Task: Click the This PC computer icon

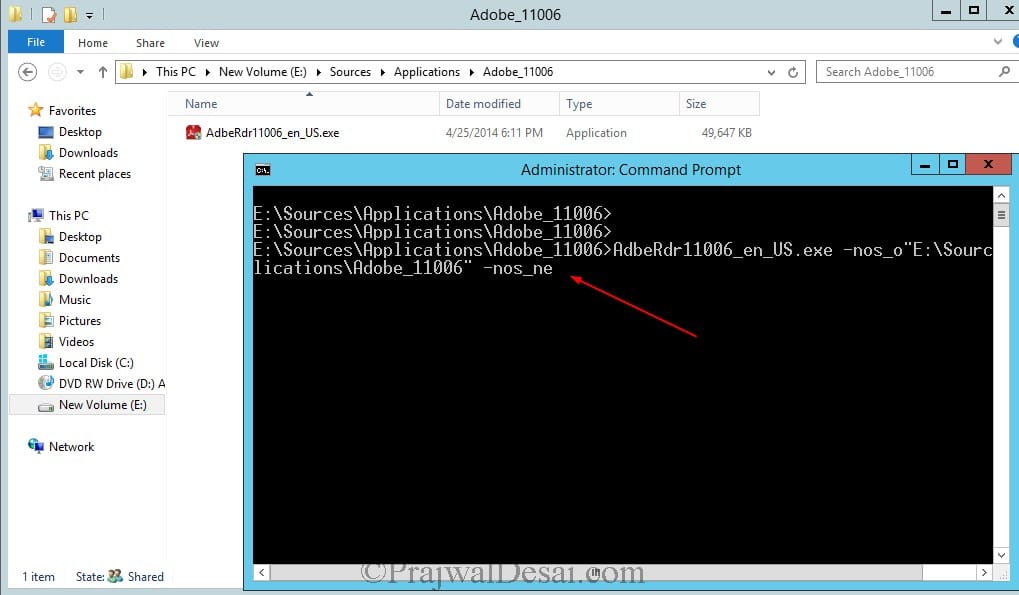Action: (x=36, y=215)
